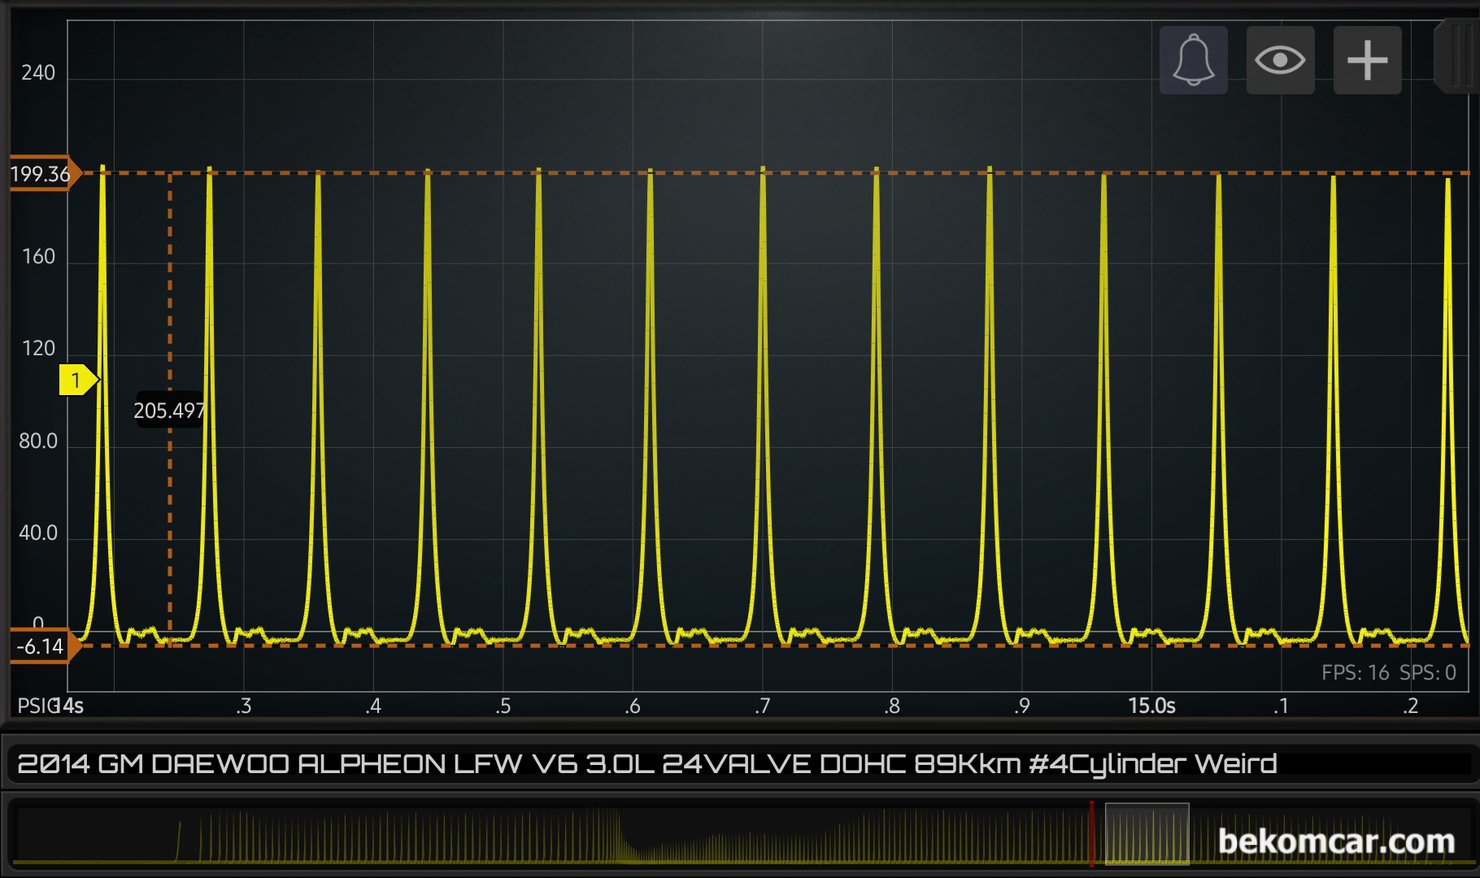This screenshot has height=878, width=1480.
Task: Click the upper horizontal dashed cursor line
Action: [800, 173]
